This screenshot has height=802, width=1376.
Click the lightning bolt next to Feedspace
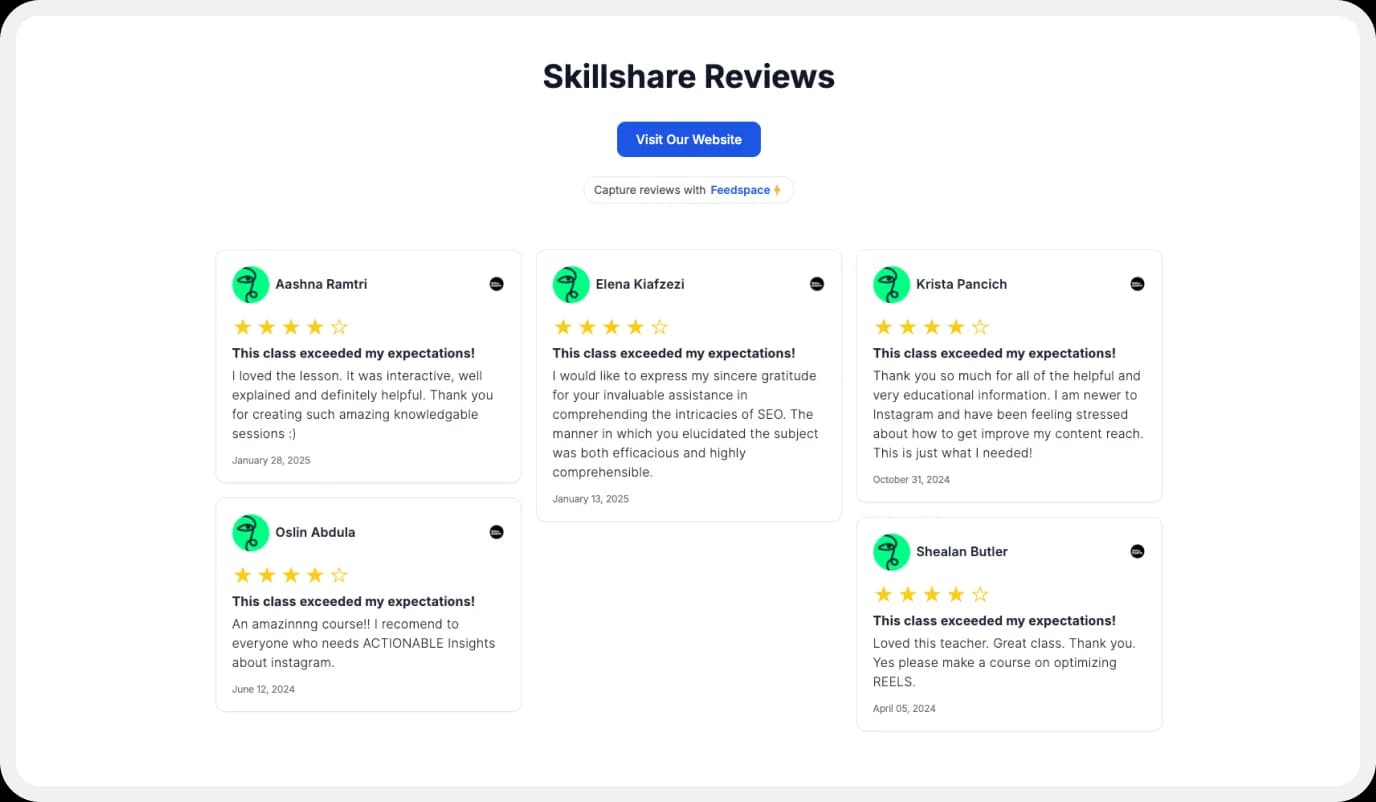point(775,189)
